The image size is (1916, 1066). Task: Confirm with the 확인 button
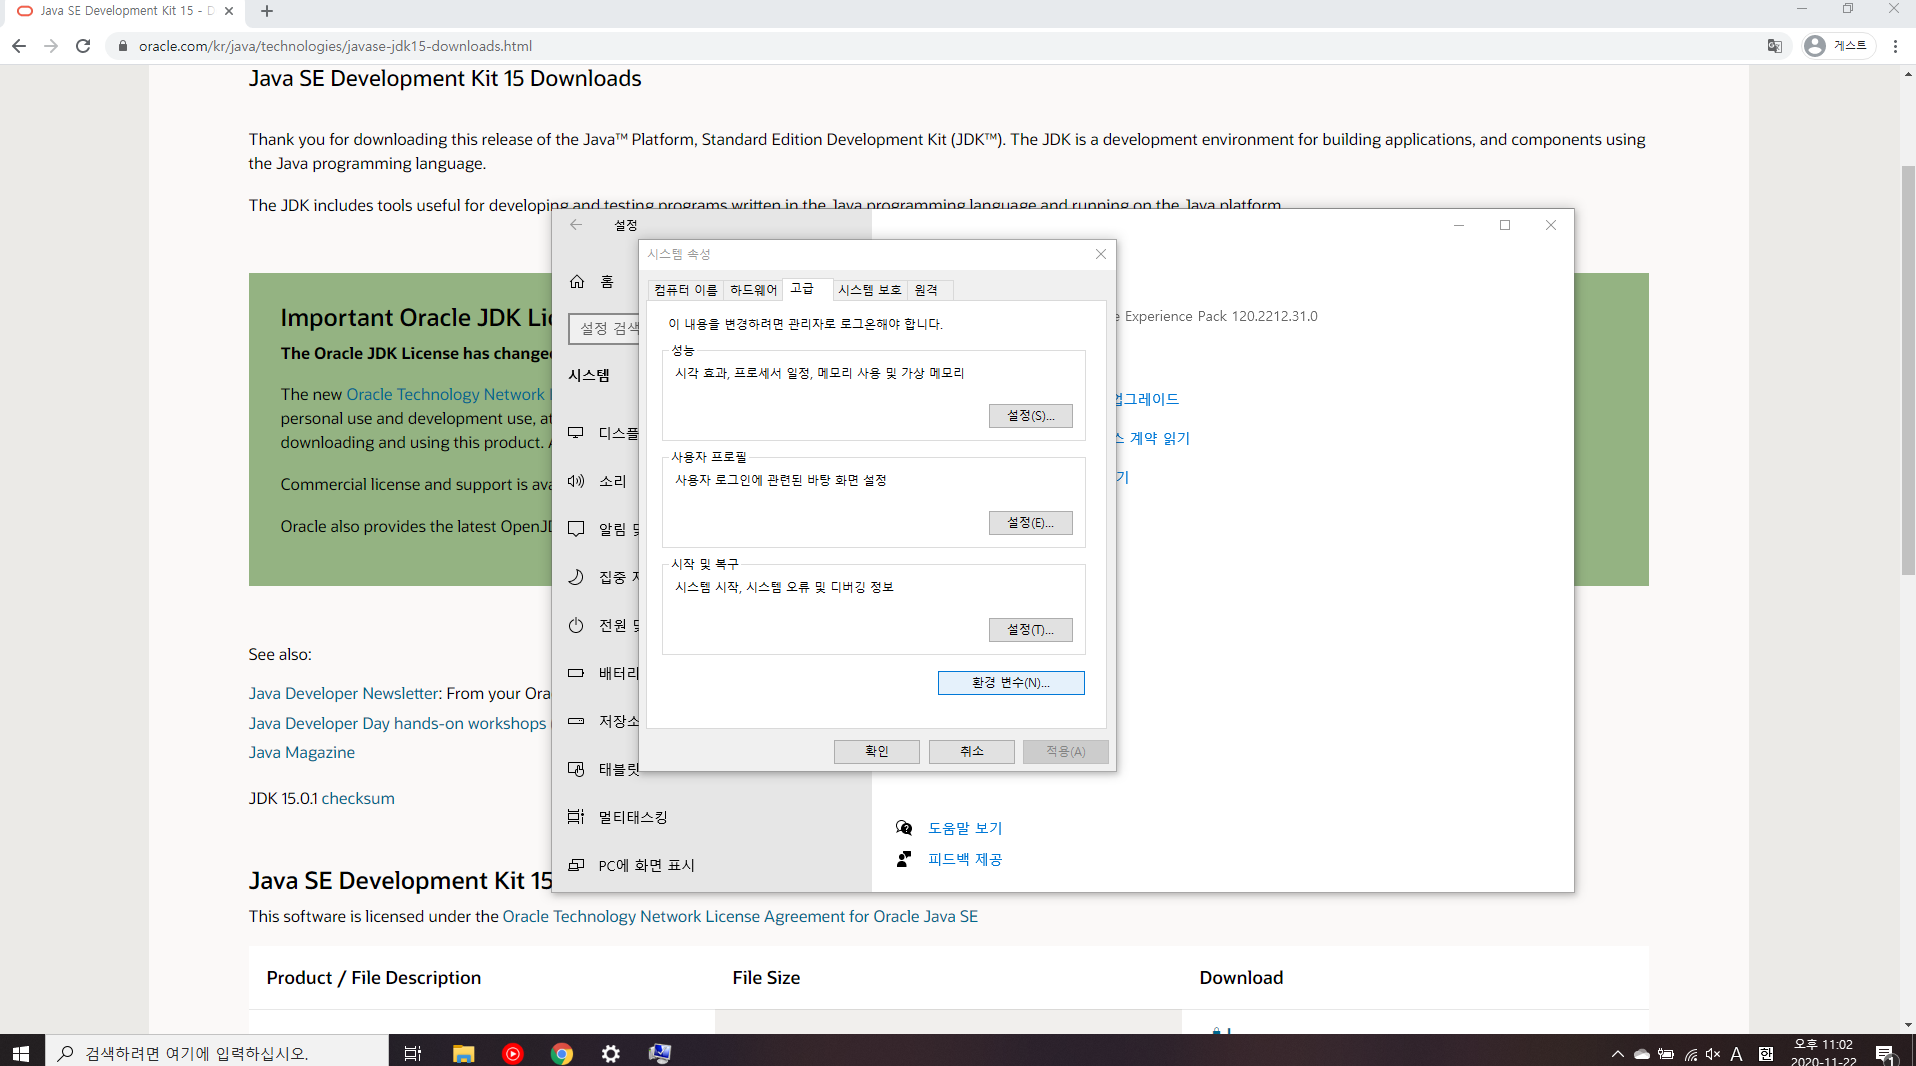pyautogui.click(x=877, y=752)
